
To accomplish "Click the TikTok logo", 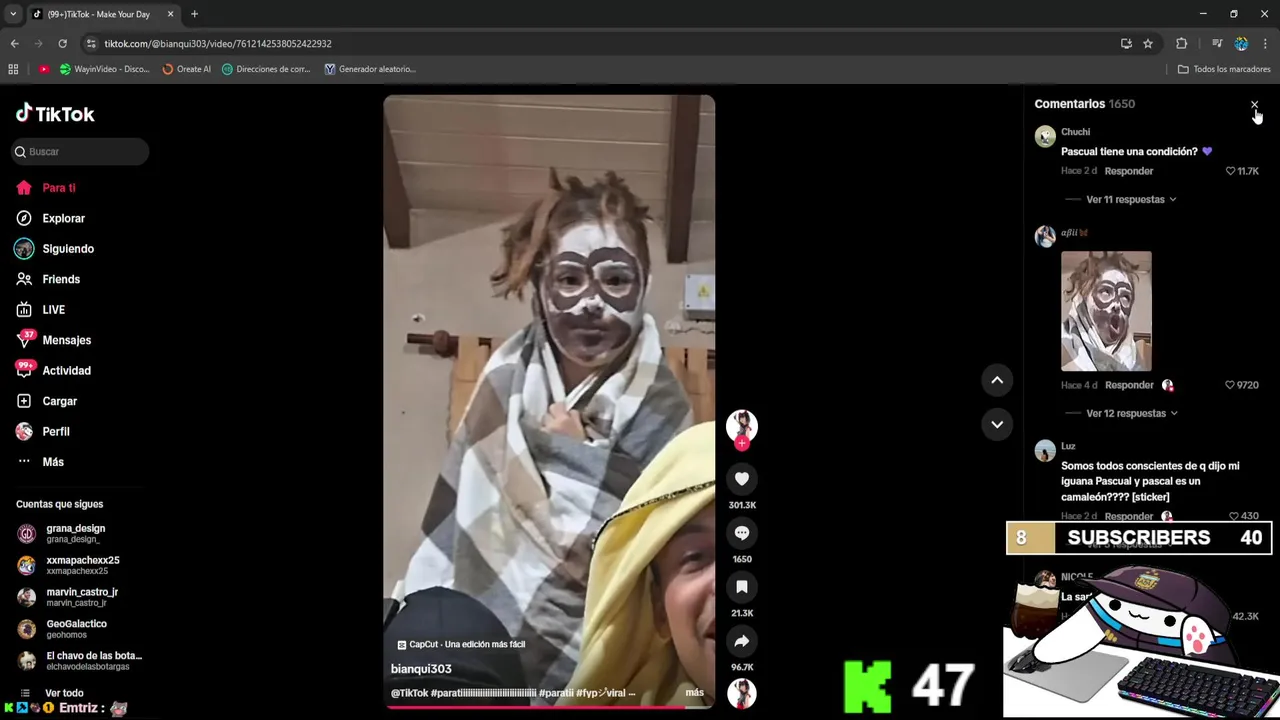I will pos(55,113).
